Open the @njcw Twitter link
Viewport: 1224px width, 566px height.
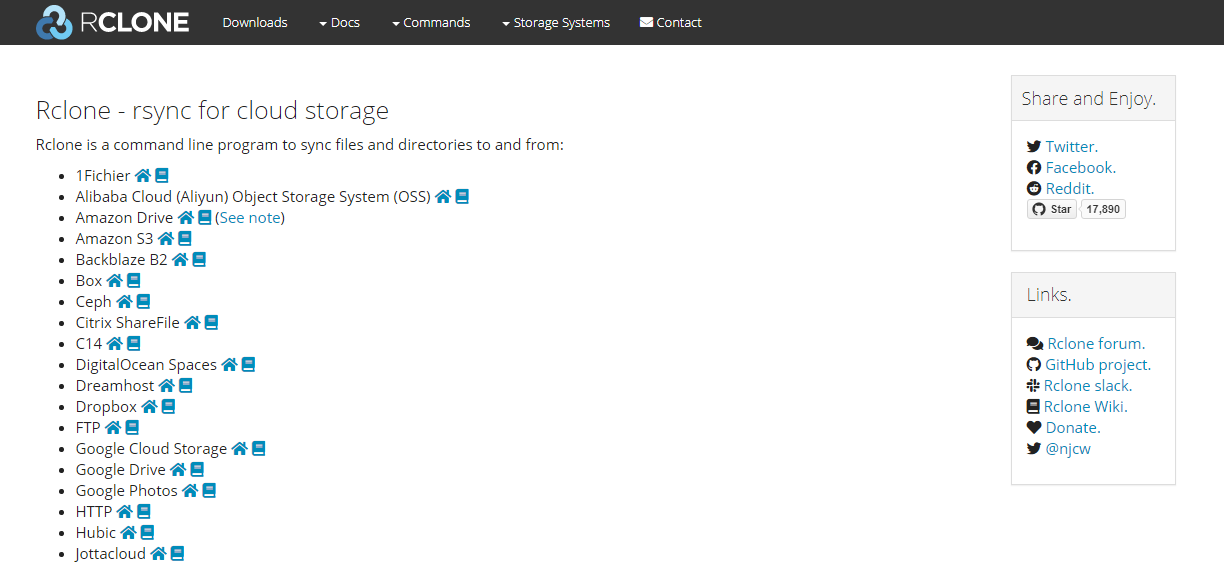(1068, 449)
